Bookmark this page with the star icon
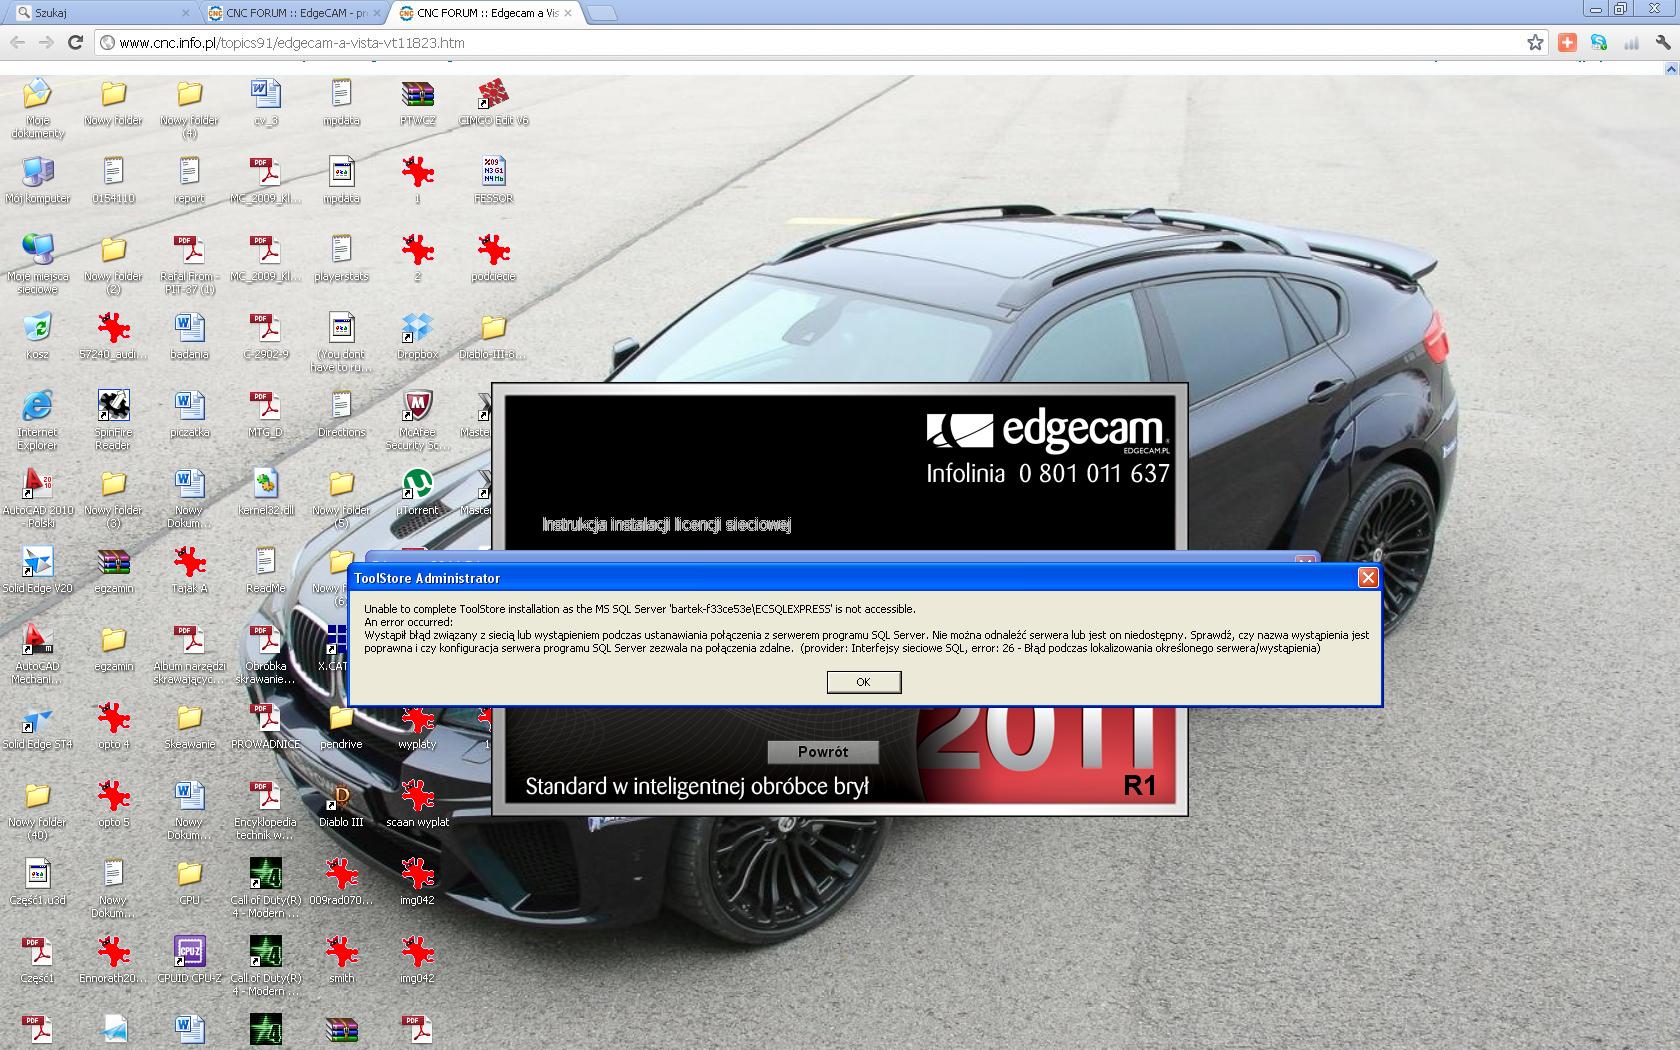Viewport: 1680px width, 1050px height. tap(1535, 42)
